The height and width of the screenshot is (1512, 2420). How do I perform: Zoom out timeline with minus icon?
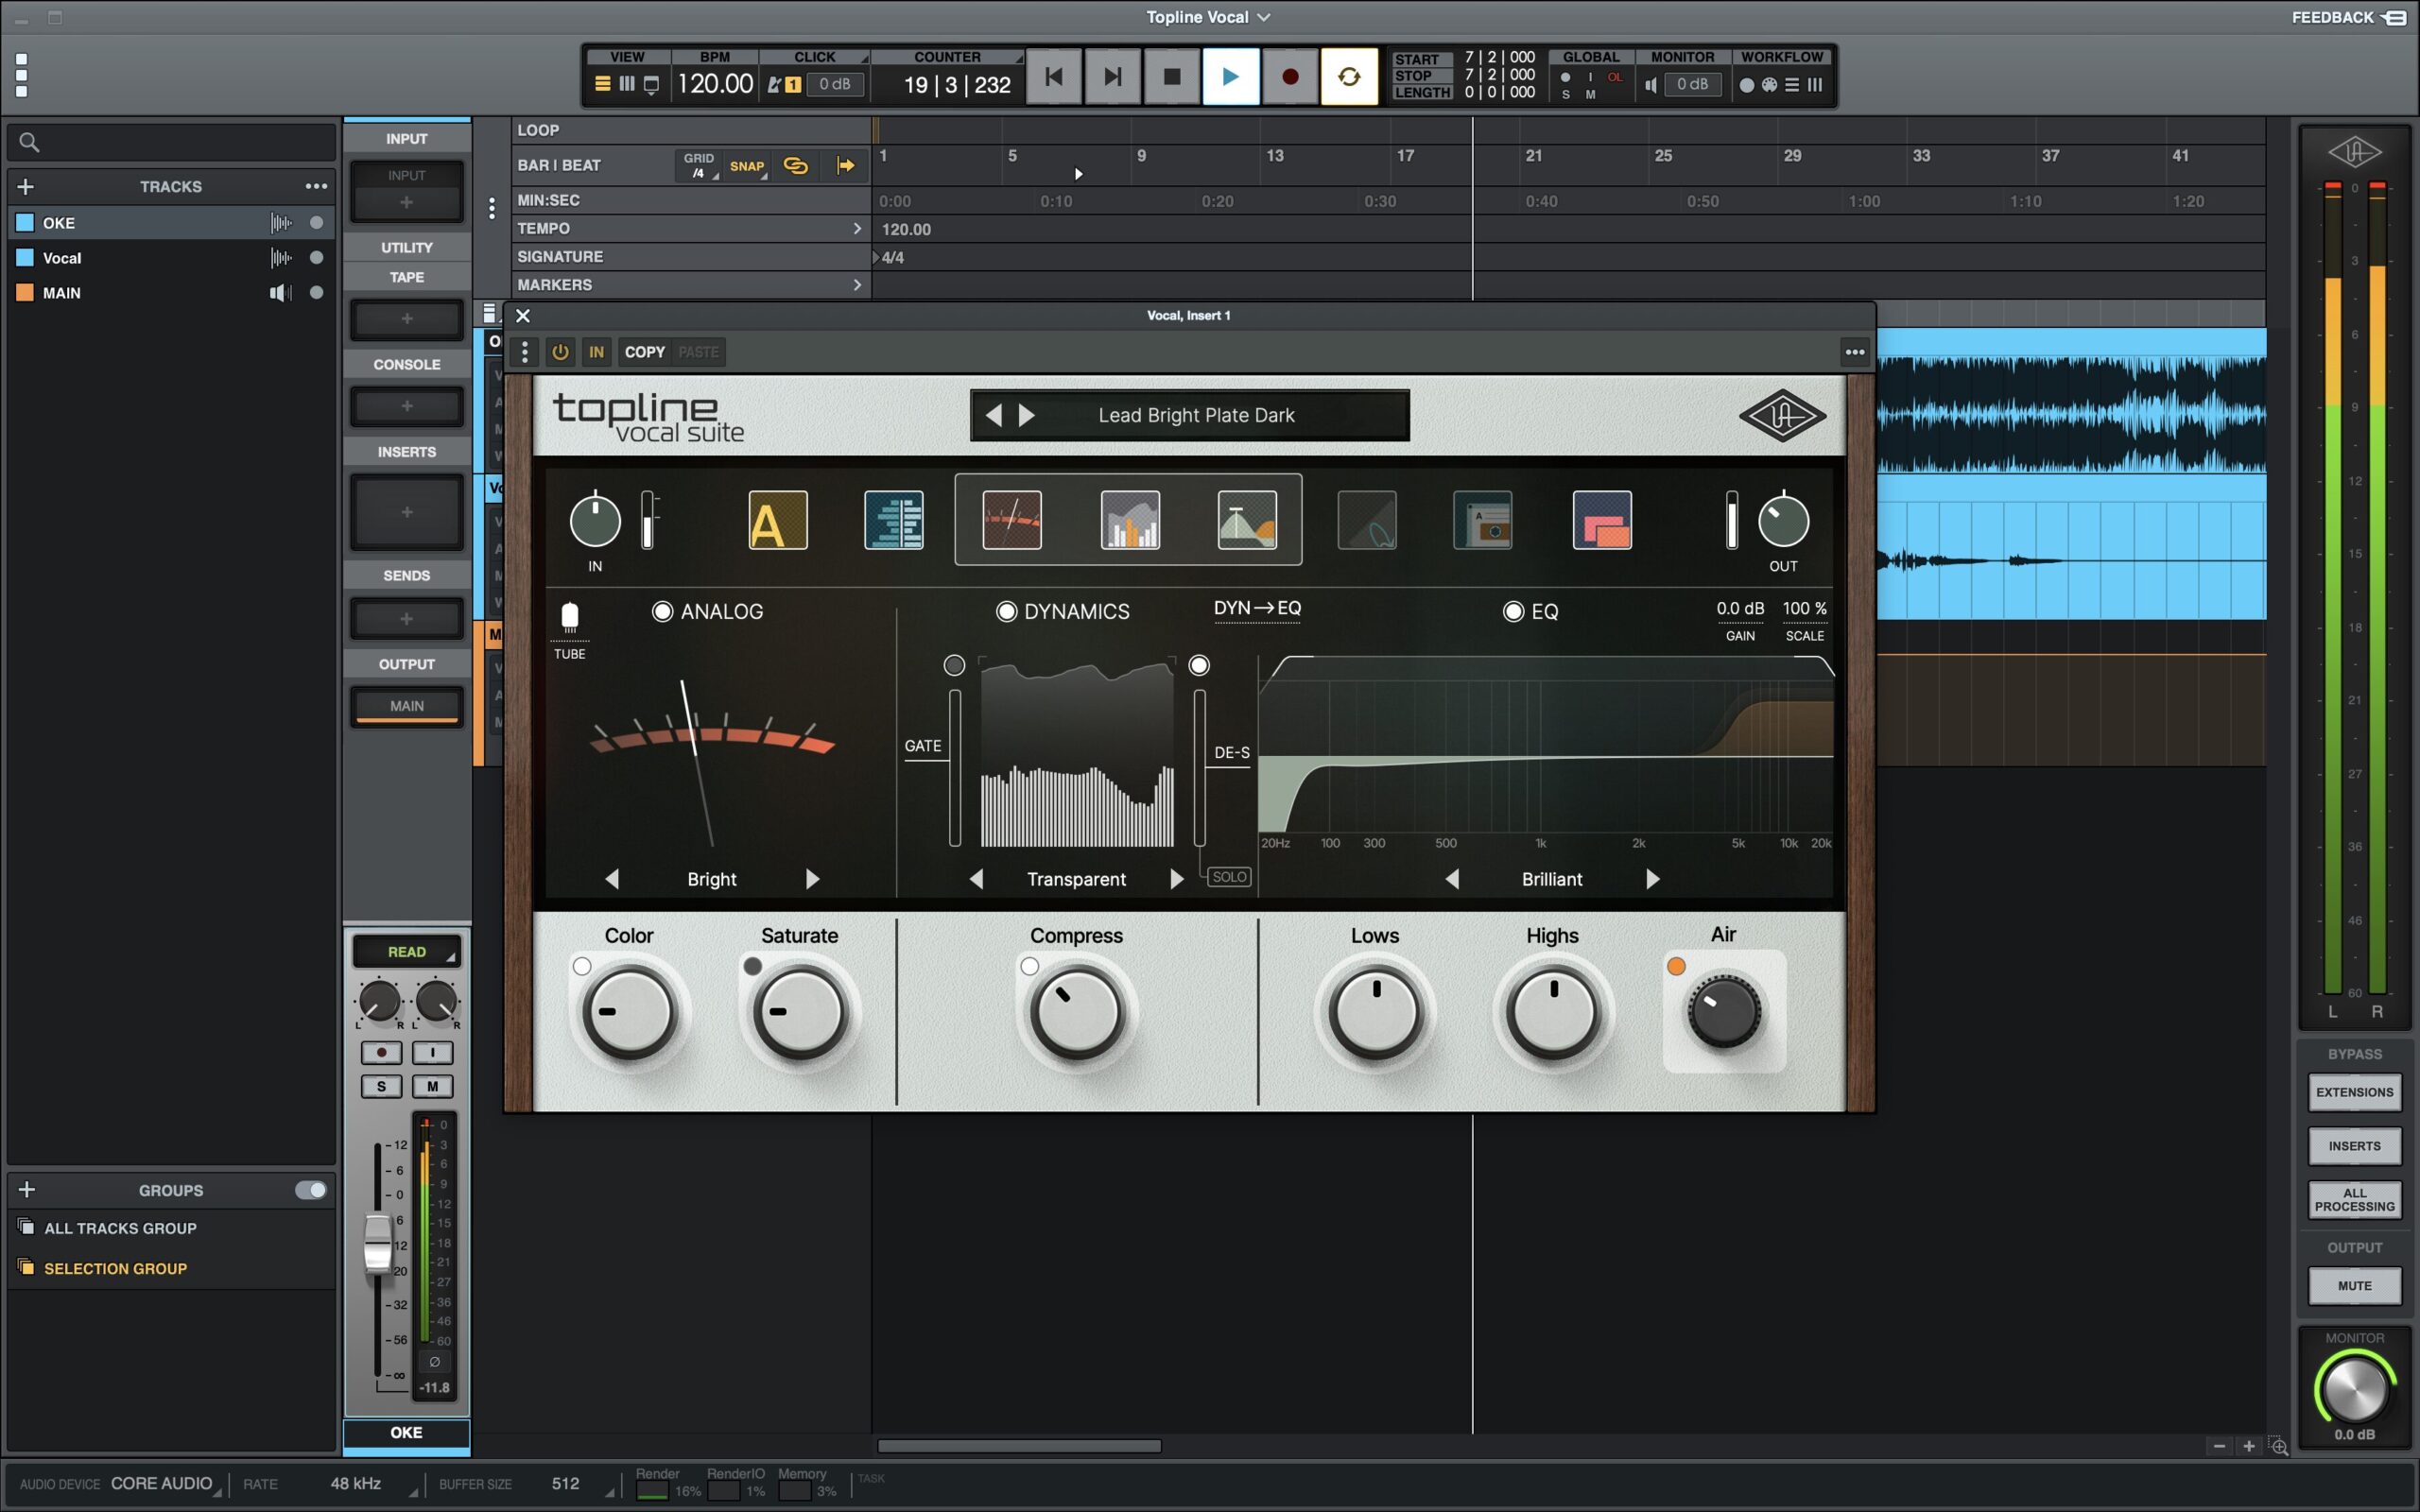(x=2219, y=1446)
